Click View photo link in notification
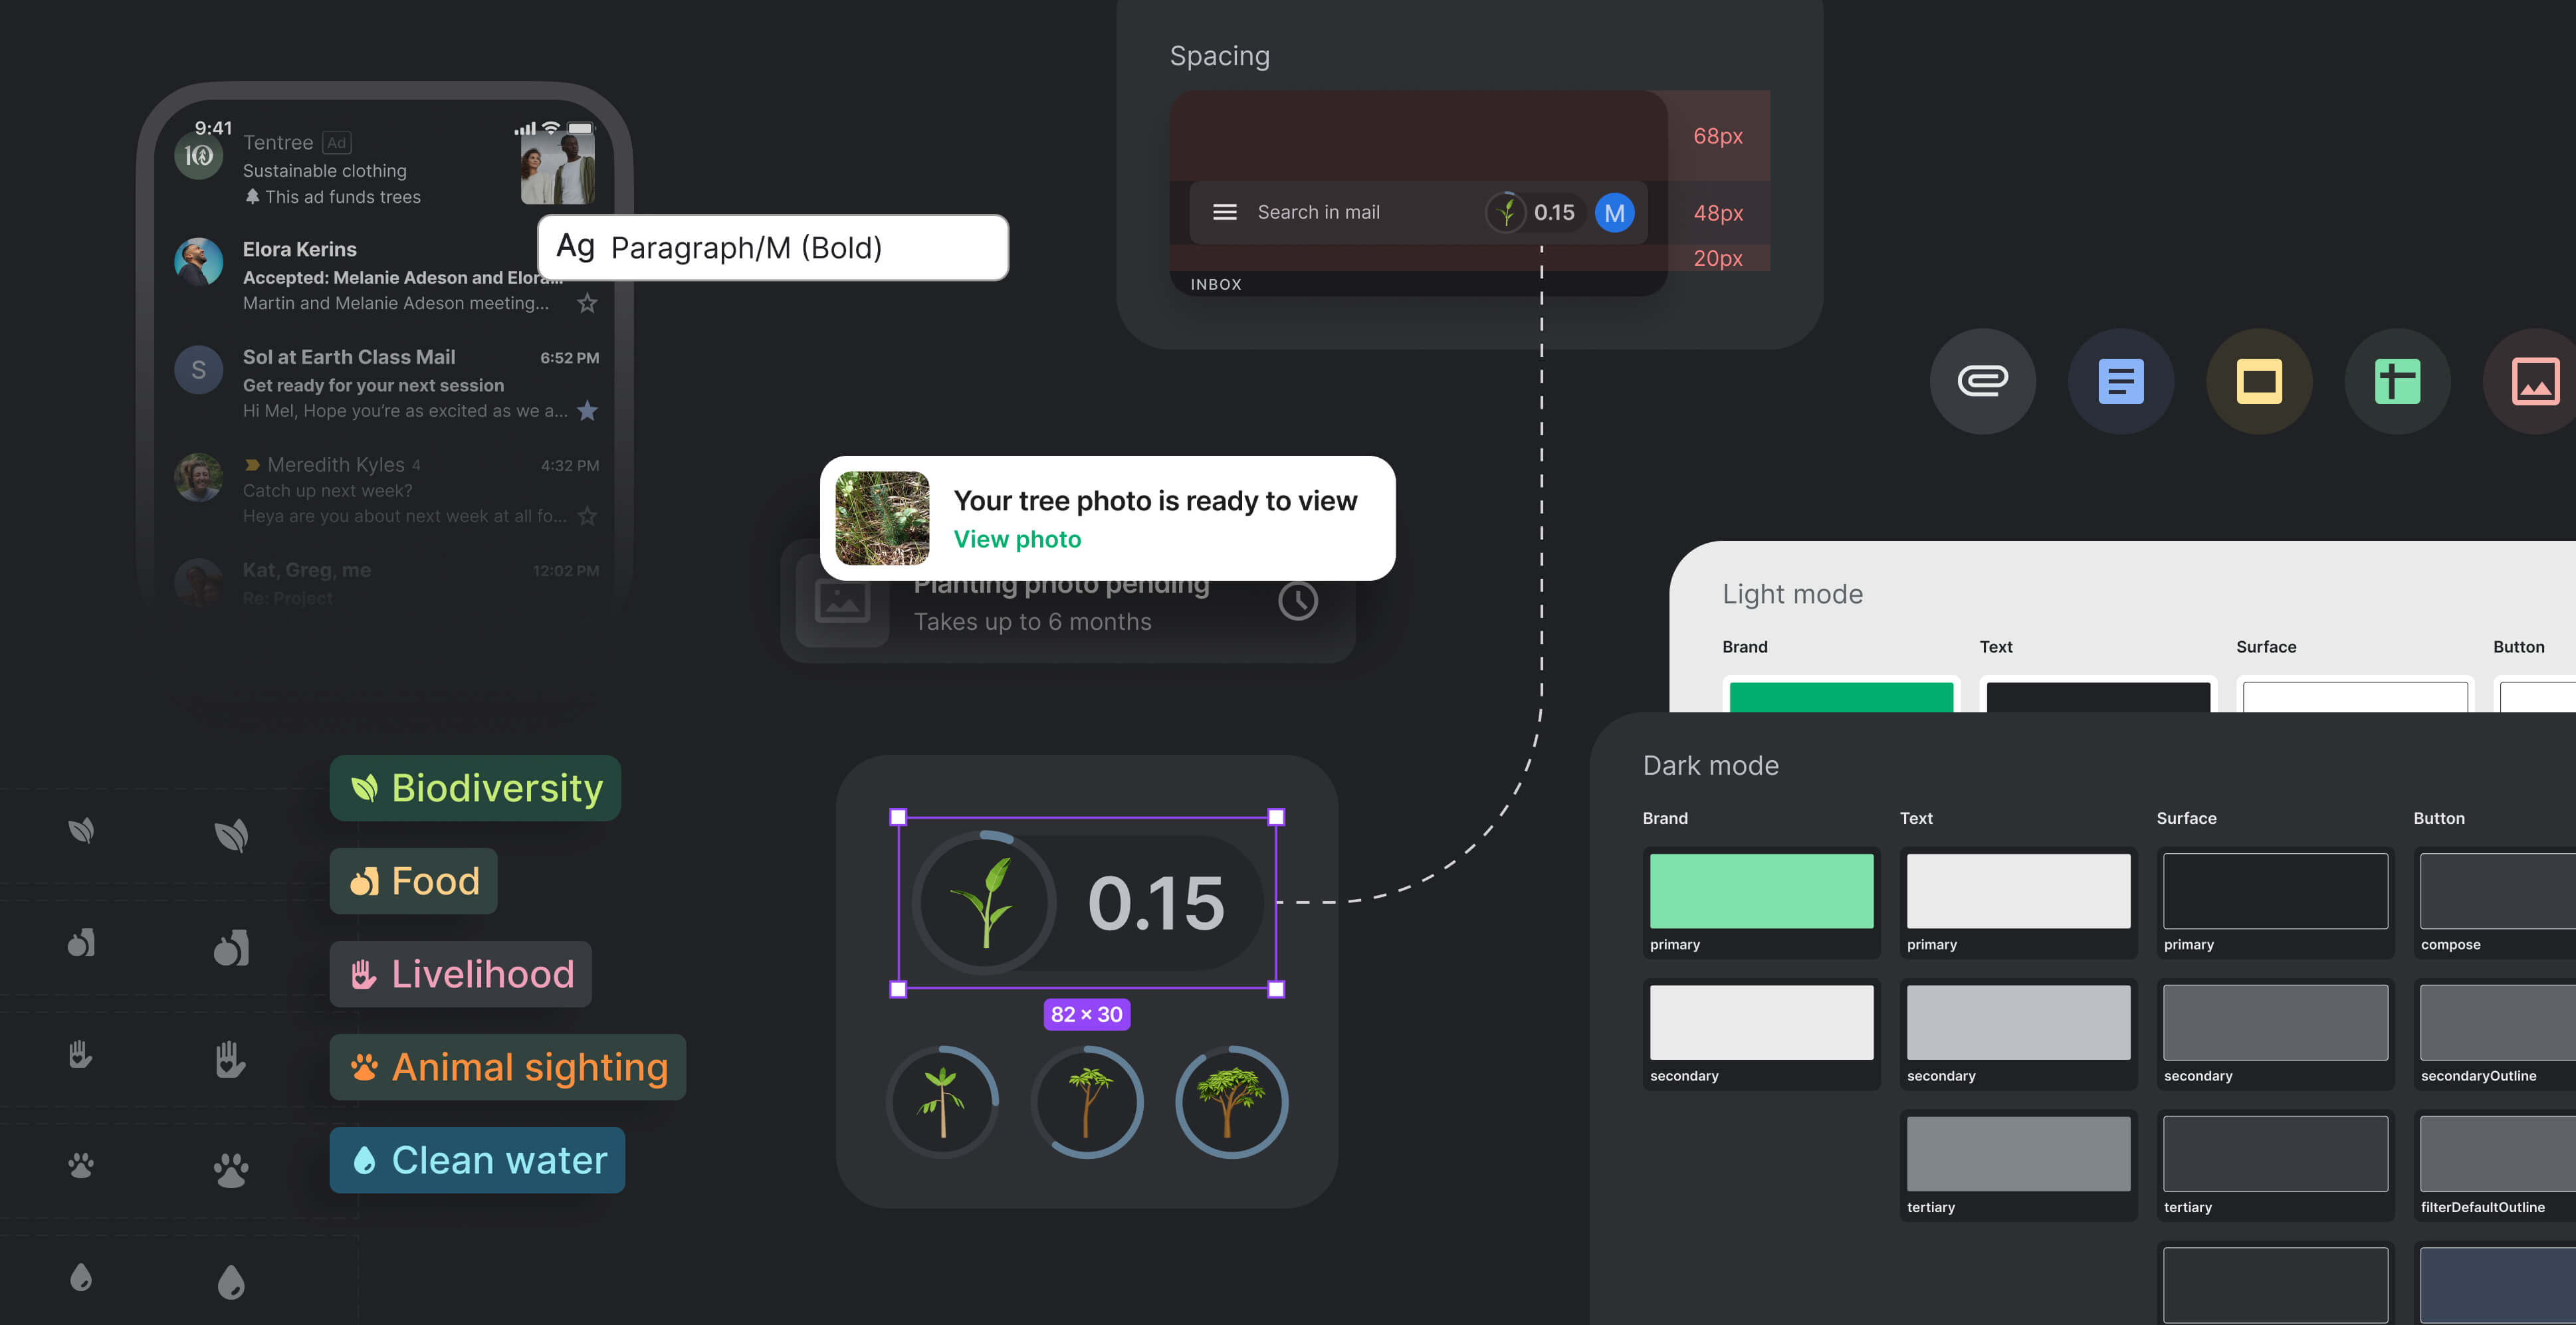2576x1325 pixels. tap(1017, 539)
